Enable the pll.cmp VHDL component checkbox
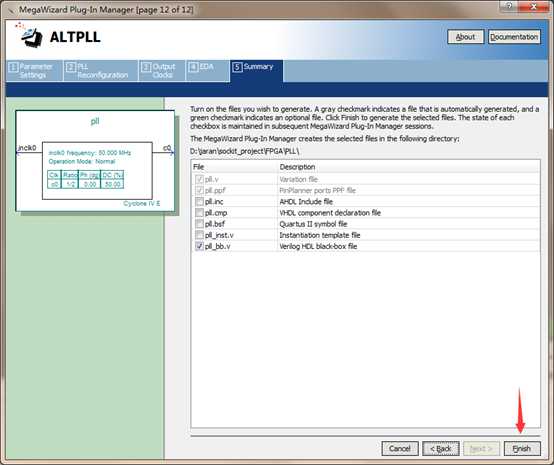The image size is (554, 465). tap(199, 213)
